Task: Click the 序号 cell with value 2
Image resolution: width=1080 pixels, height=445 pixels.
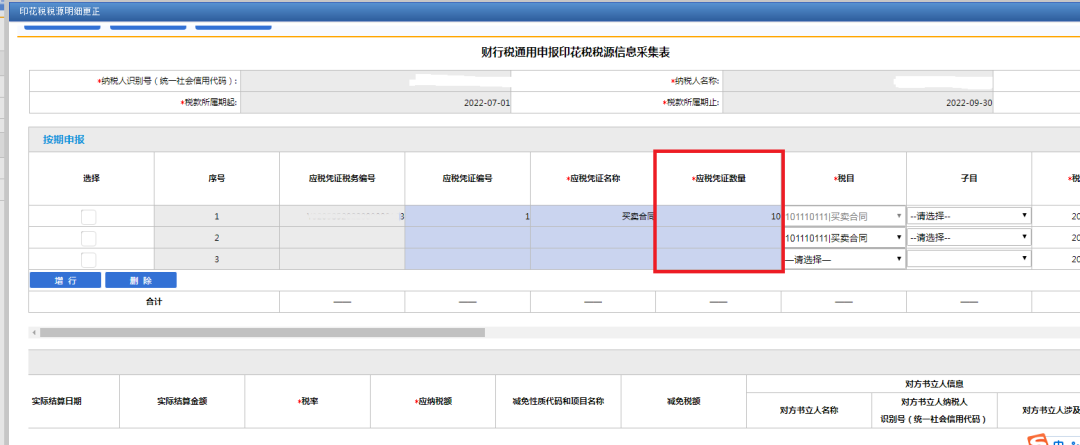Action: click(217, 238)
